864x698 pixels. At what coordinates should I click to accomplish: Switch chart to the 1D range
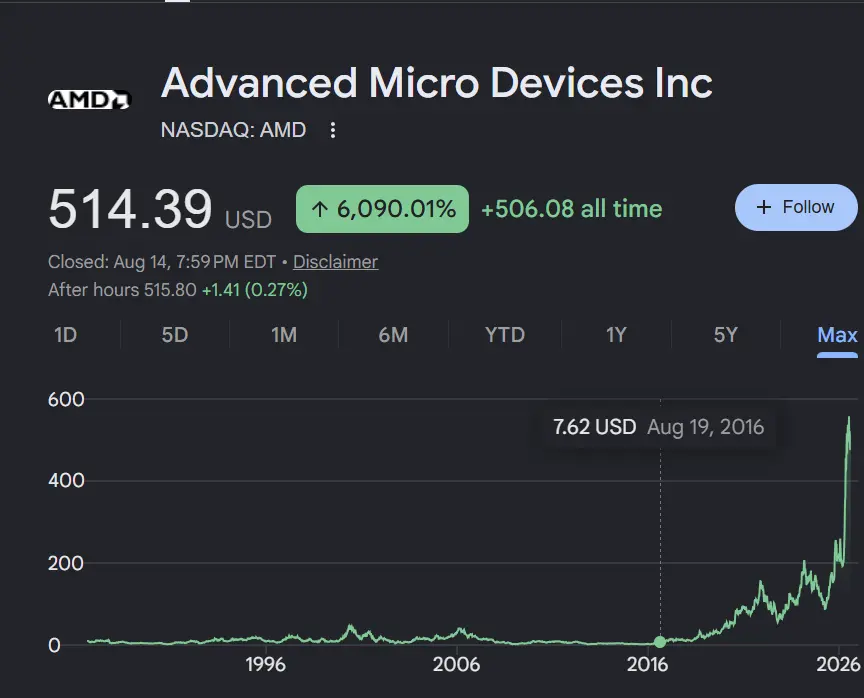pyautogui.click(x=66, y=335)
